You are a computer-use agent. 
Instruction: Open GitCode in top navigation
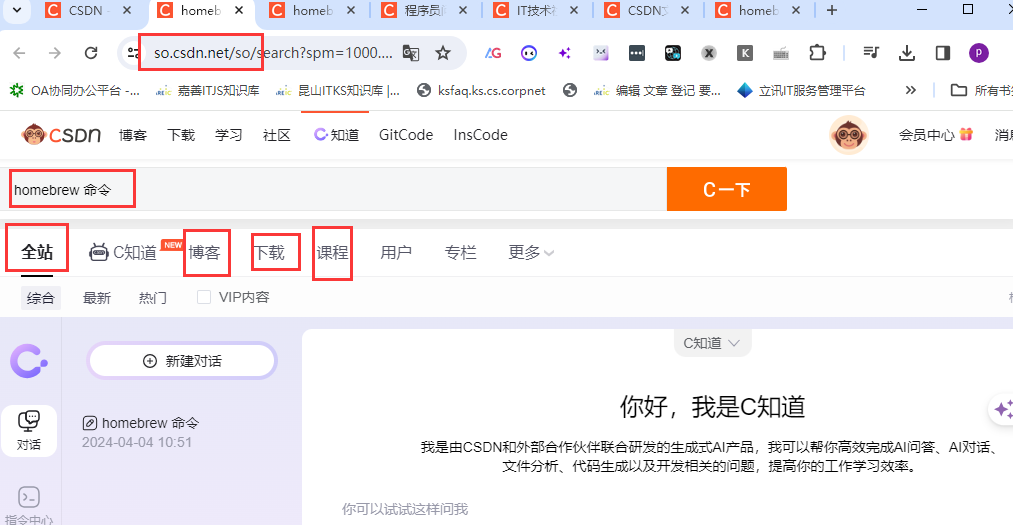click(x=406, y=135)
